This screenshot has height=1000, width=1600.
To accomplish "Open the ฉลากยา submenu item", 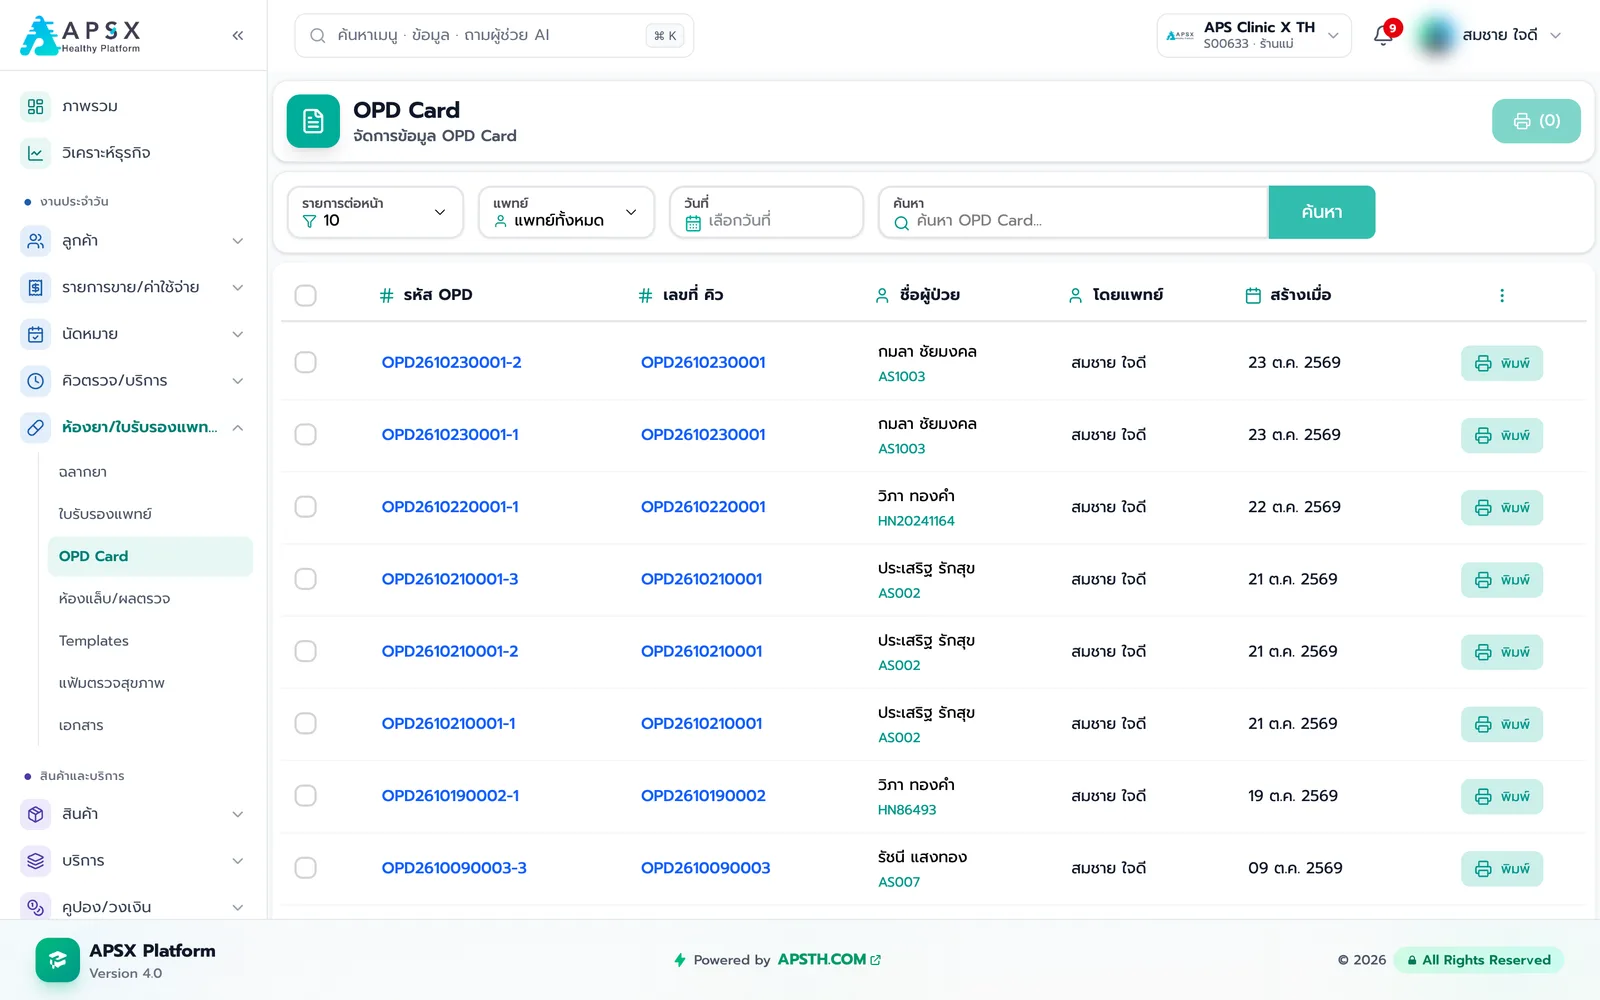I will tap(83, 472).
